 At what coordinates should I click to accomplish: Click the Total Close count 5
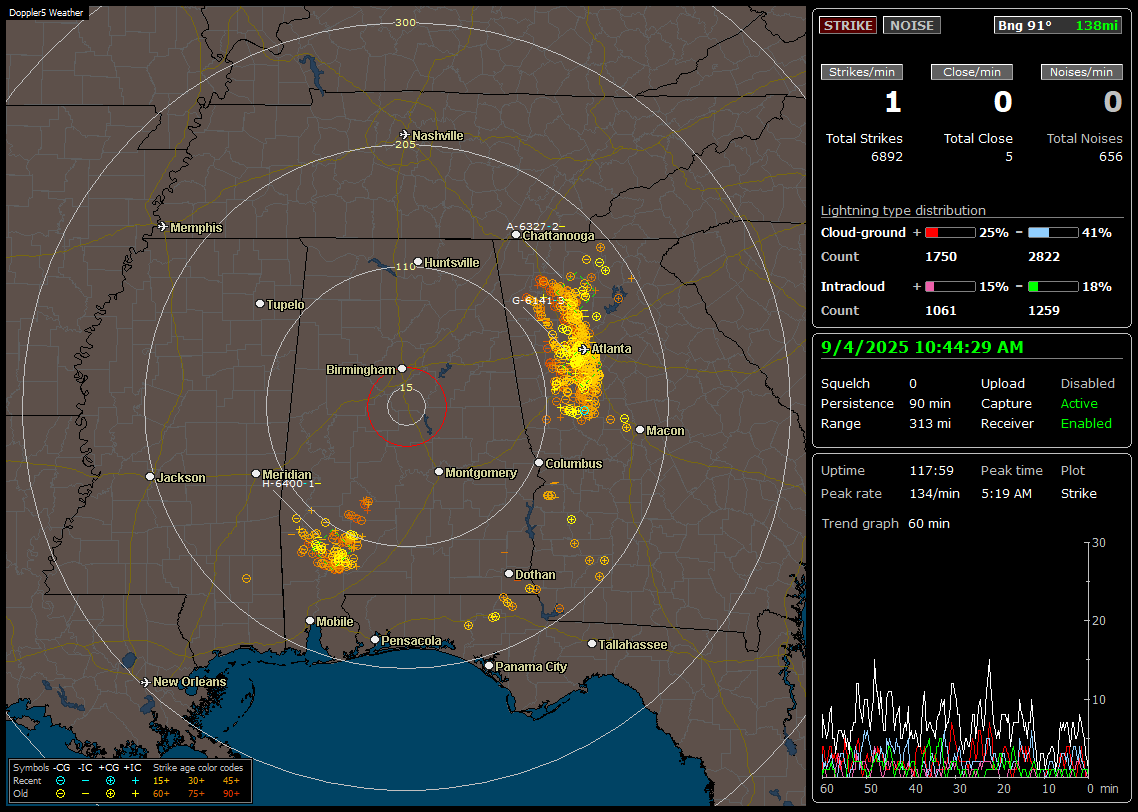pyautogui.click(x=1009, y=157)
